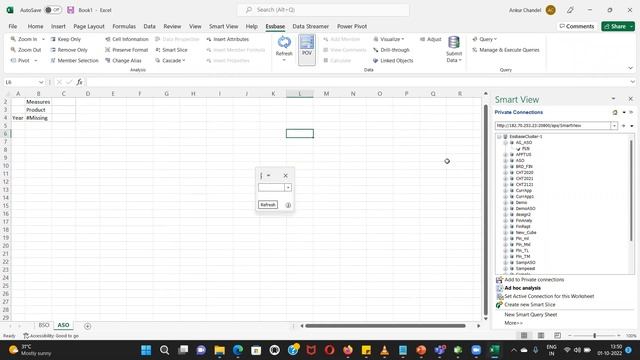640x360 pixels.
Task: Collapse the ribbon with the chevron
Action: tap(630, 68)
